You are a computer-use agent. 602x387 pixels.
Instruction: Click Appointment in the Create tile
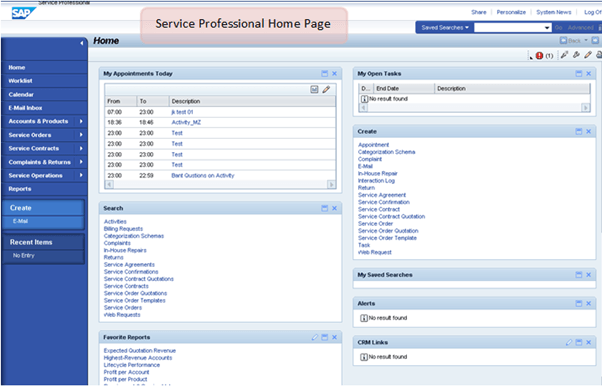pyautogui.click(x=374, y=145)
